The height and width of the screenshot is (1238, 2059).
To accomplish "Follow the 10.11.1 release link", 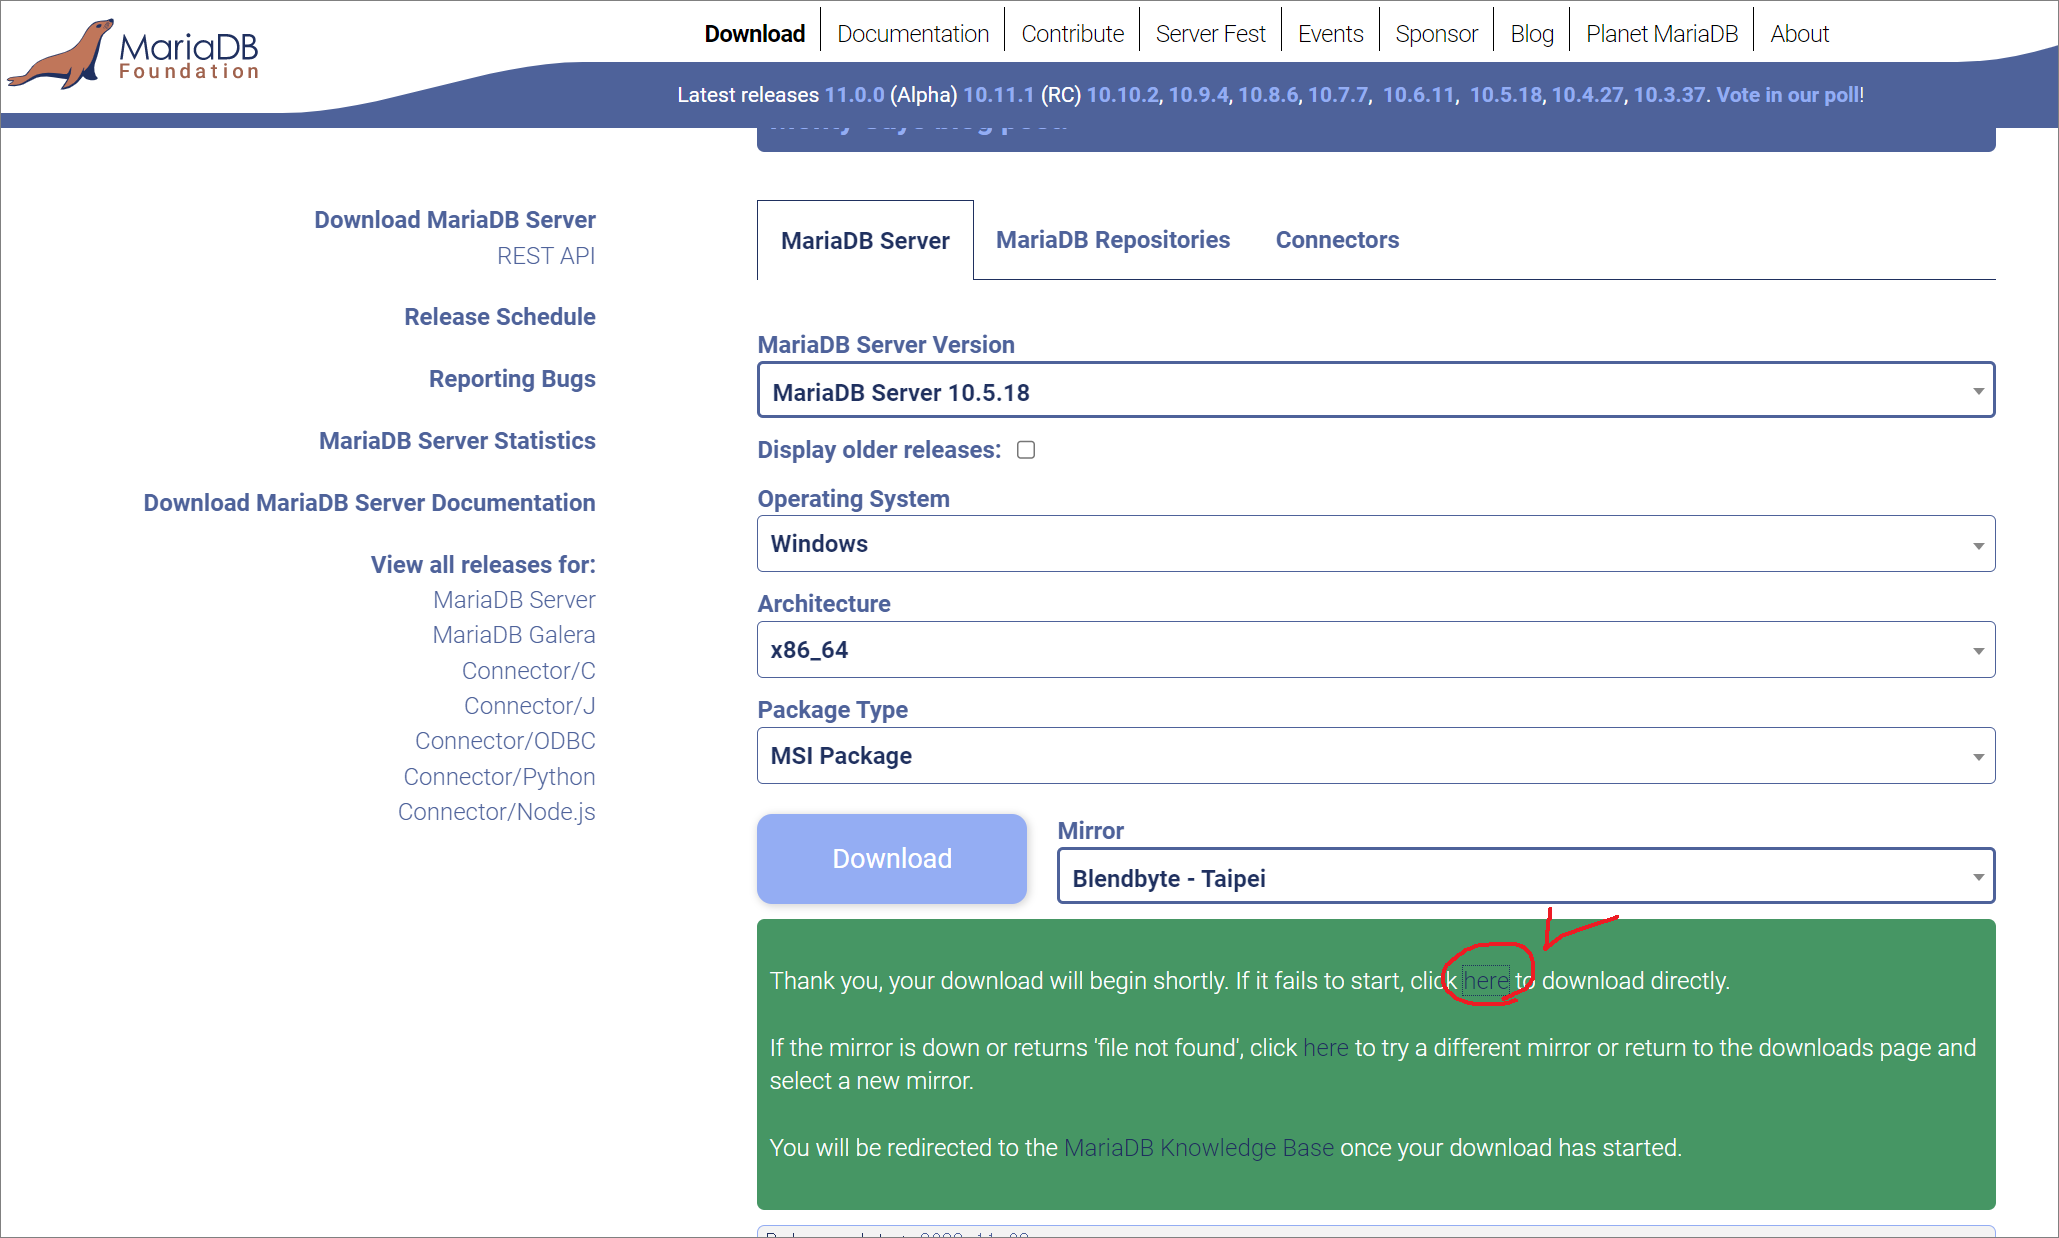I will coord(998,95).
